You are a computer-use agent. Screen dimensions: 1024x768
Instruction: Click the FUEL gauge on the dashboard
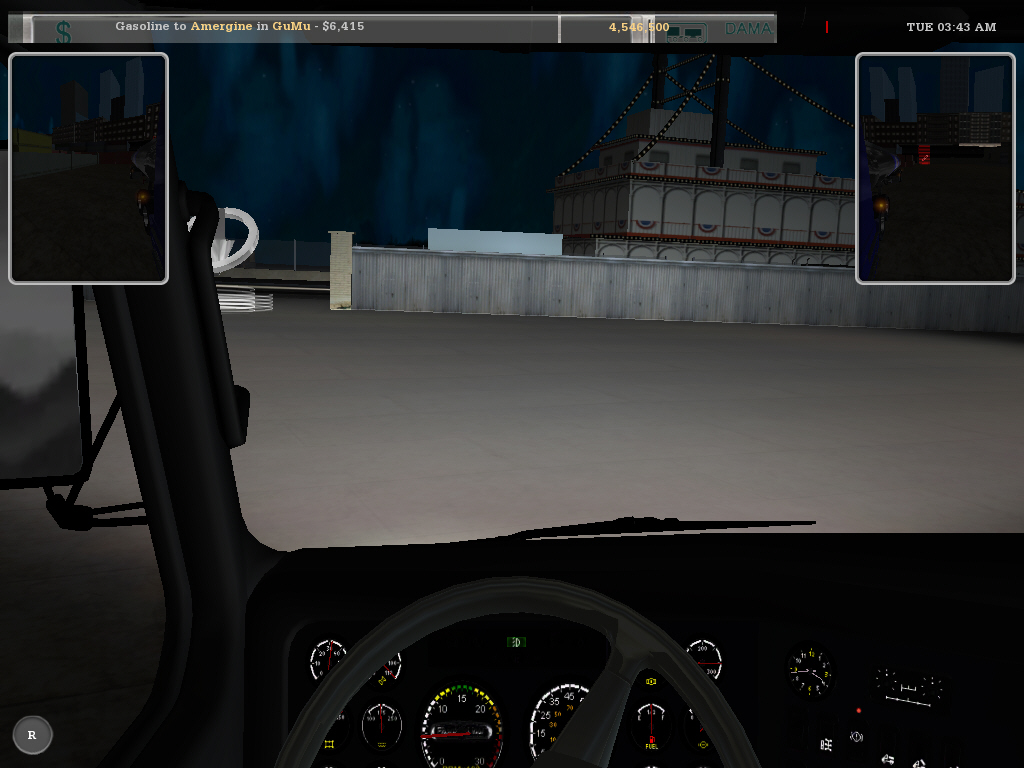tap(651, 726)
